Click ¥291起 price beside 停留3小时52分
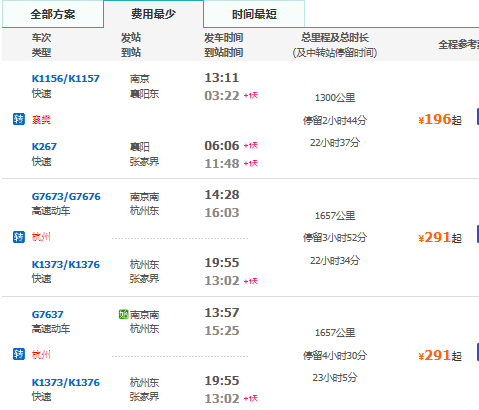Viewport: 479px width, 410px height. pyautogui.click(x=440, y=237)
